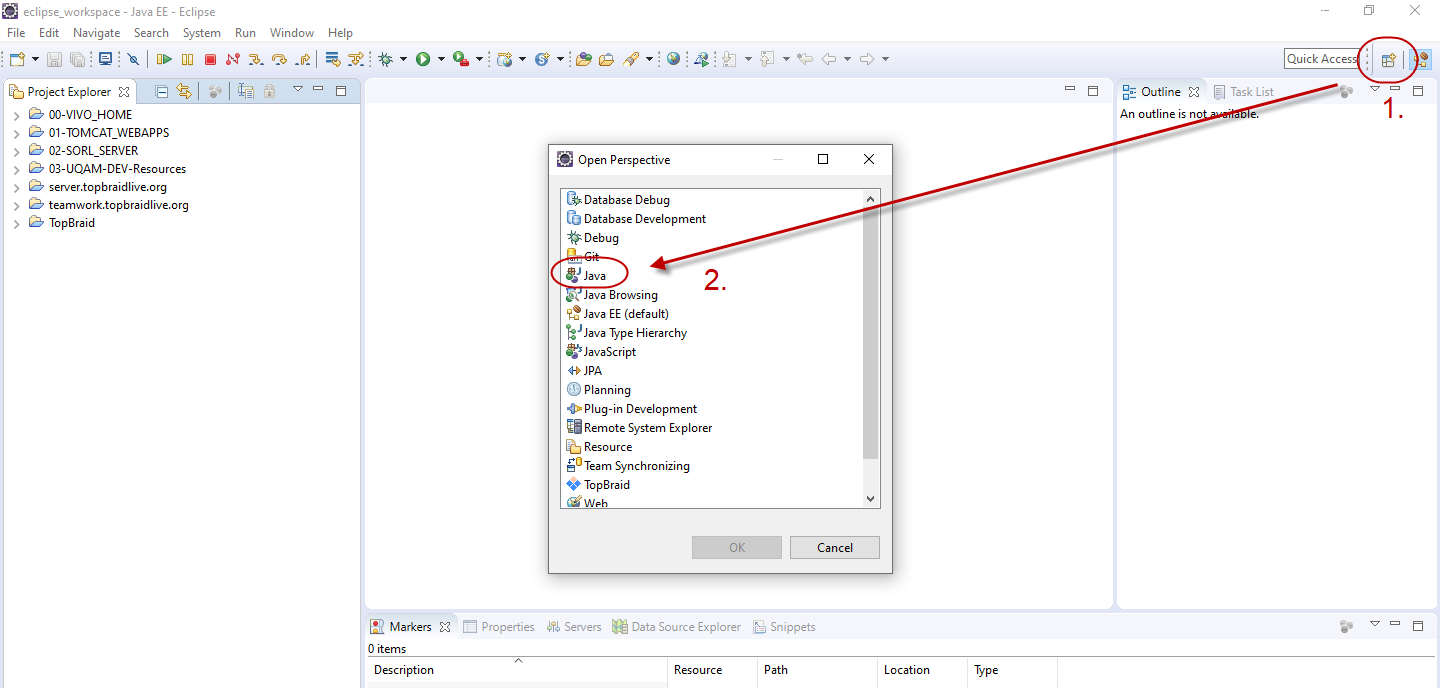Toggle the Java EE perspective button
Image resolution: width=1440 pixels, height=688 pixels.
pos(1421,59)
